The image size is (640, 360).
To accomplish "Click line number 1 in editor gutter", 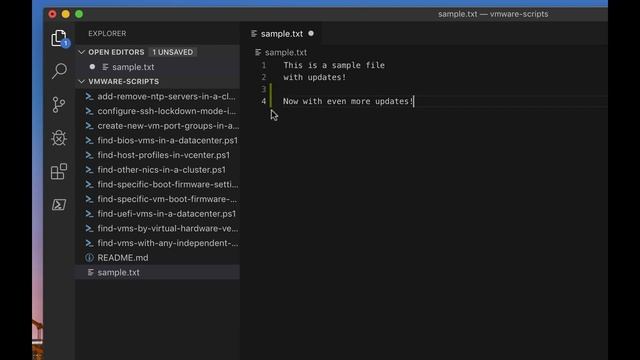I will point(264,65).
